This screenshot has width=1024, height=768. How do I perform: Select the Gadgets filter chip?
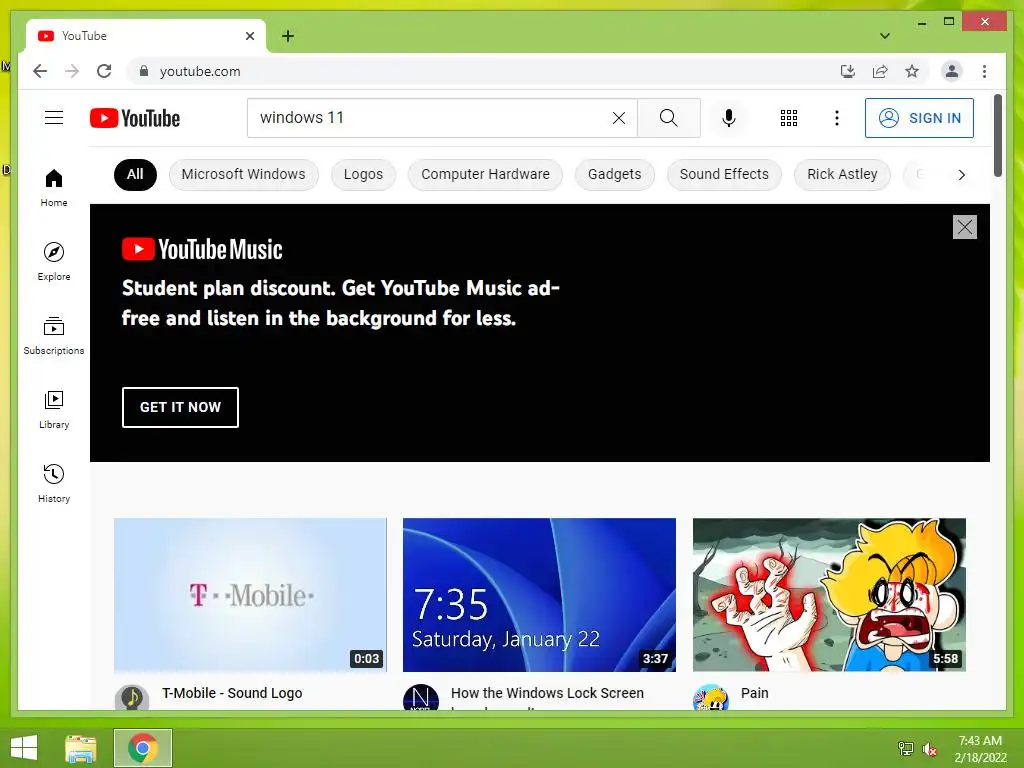[615, 174]
